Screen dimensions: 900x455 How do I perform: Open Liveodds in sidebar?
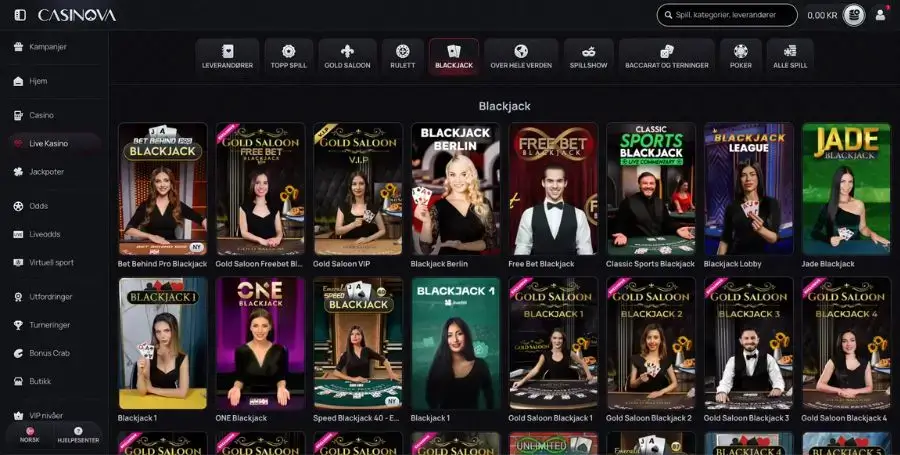point(55,234)
